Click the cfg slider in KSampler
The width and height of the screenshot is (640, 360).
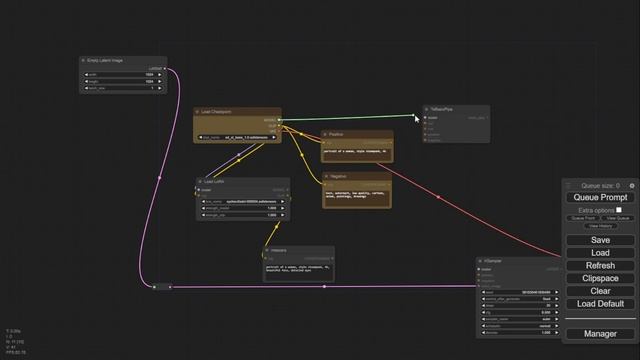[520, 313]
